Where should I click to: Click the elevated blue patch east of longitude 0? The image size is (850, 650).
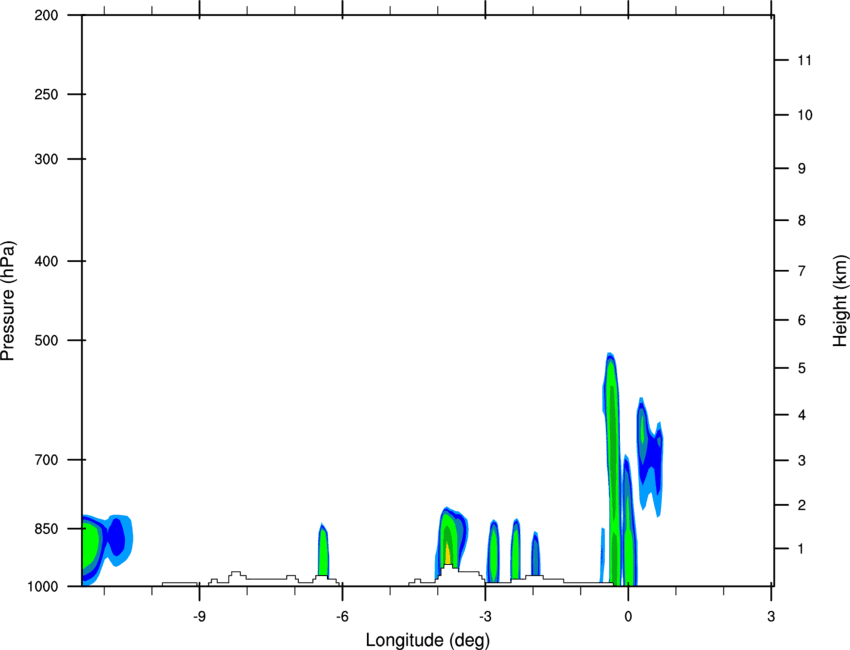point(649,456)
